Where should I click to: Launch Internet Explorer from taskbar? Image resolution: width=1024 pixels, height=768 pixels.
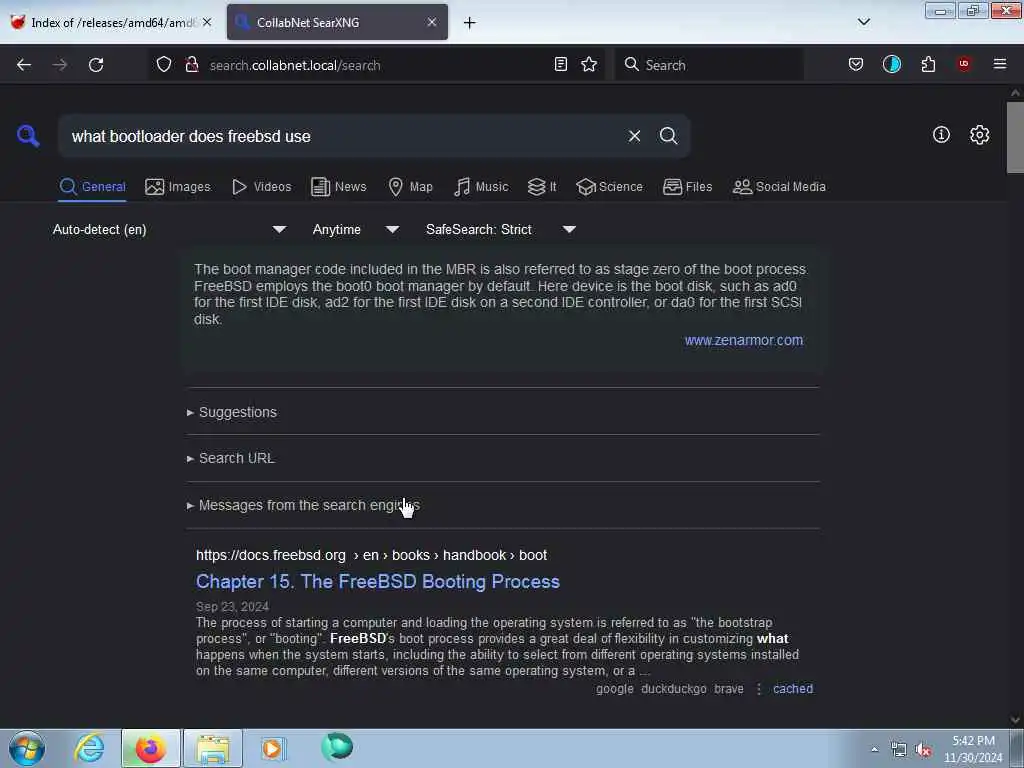point(89,748)
